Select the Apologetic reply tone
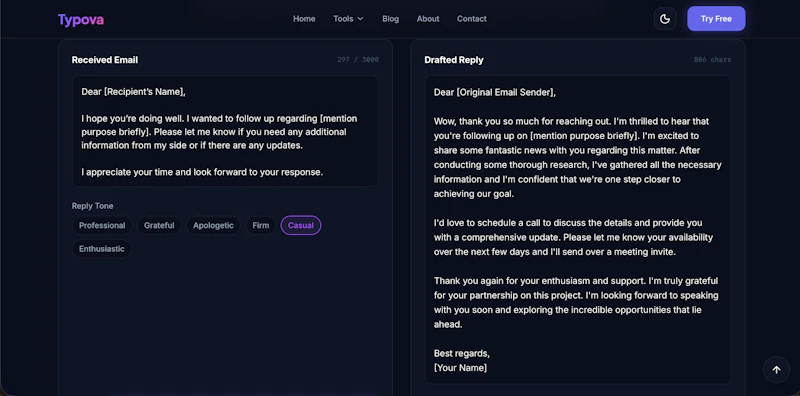 coord(213,226)
